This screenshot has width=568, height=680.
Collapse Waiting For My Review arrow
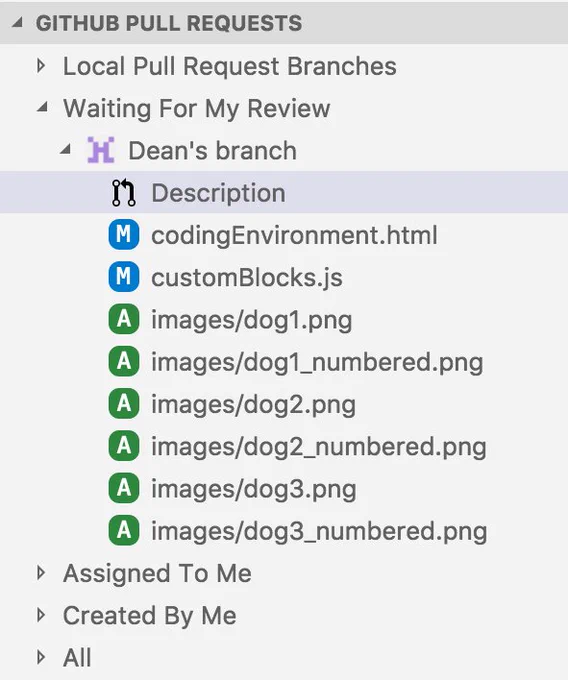(42, 107)
